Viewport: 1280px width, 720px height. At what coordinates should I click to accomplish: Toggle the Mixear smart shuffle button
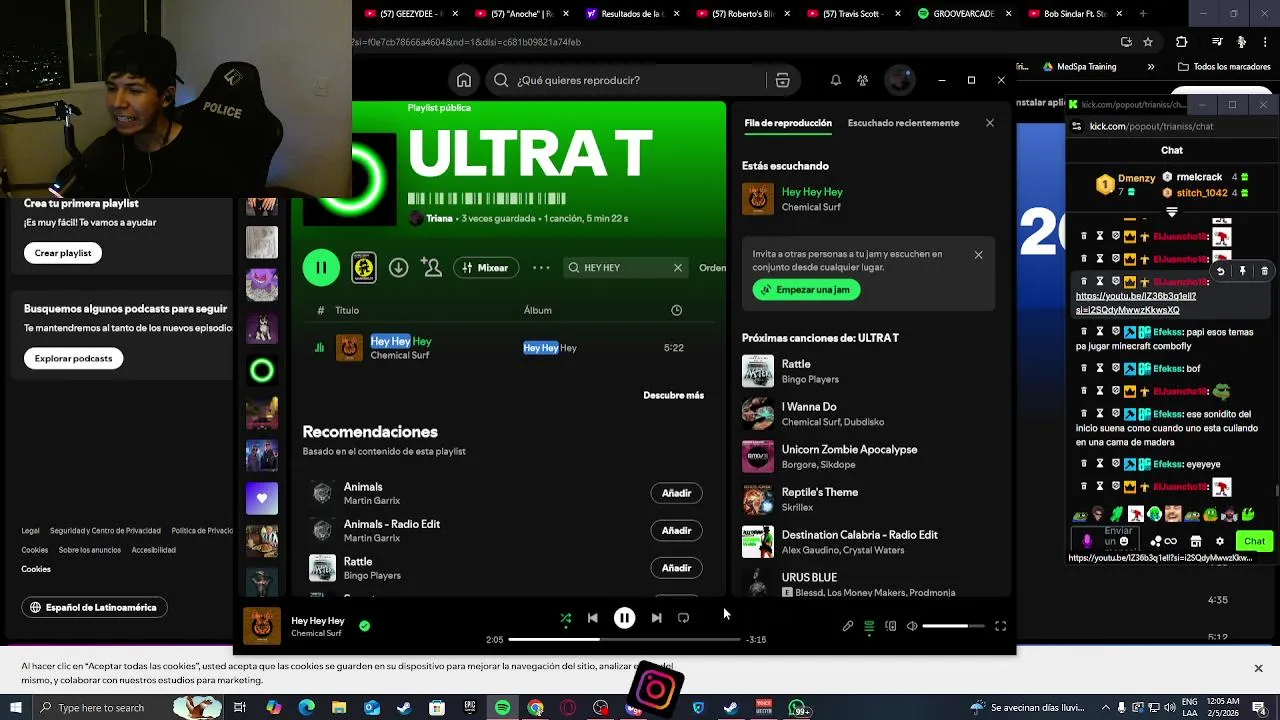[485, 268]
